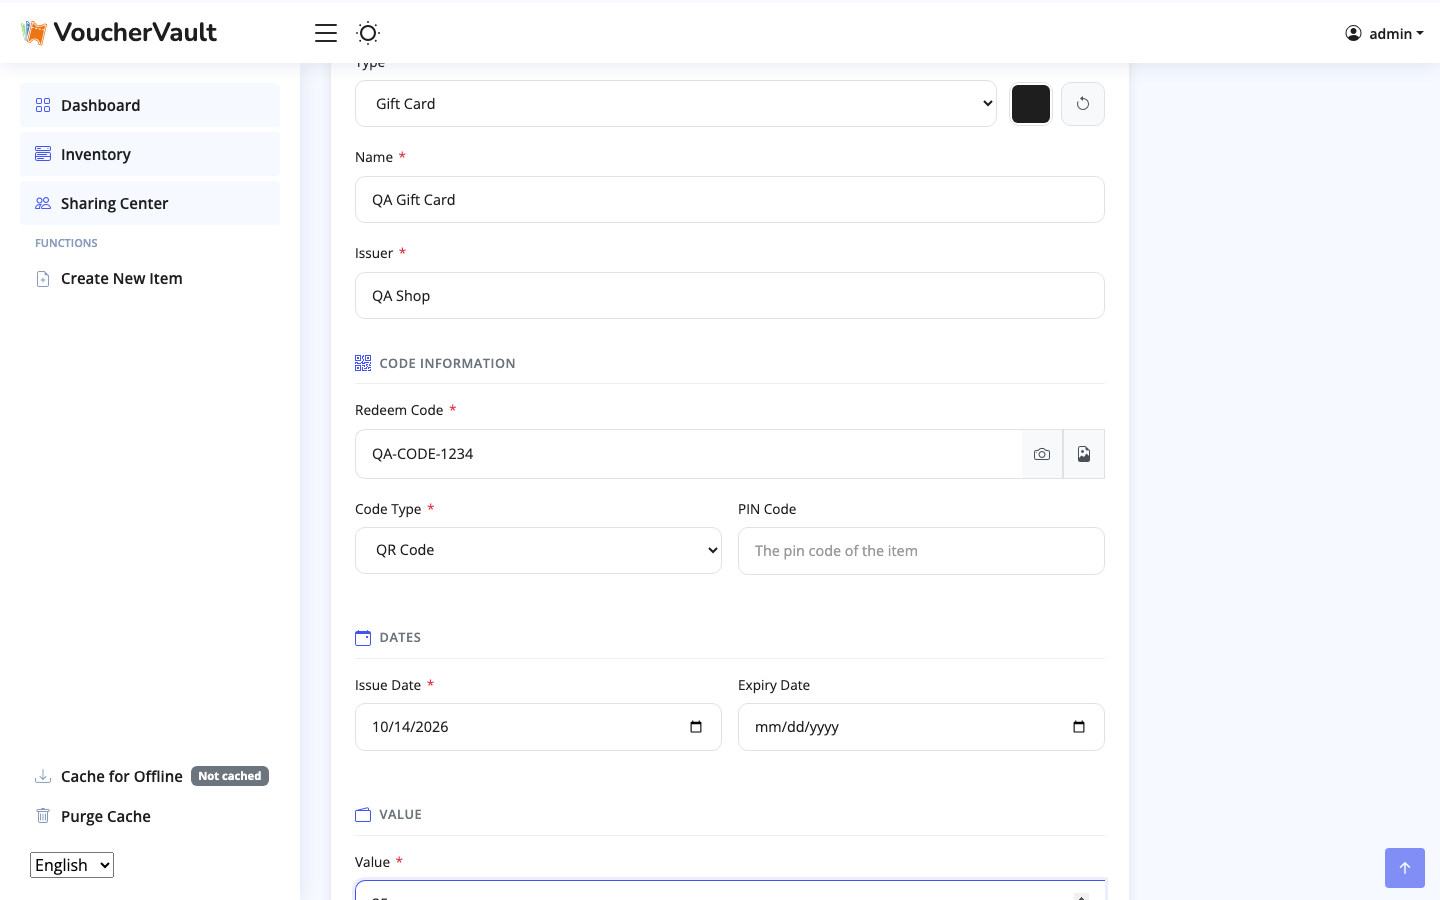The image size is (1440, 900).
Task: Click the Purge Cache trash icon
Action: (x=43, y=816)
